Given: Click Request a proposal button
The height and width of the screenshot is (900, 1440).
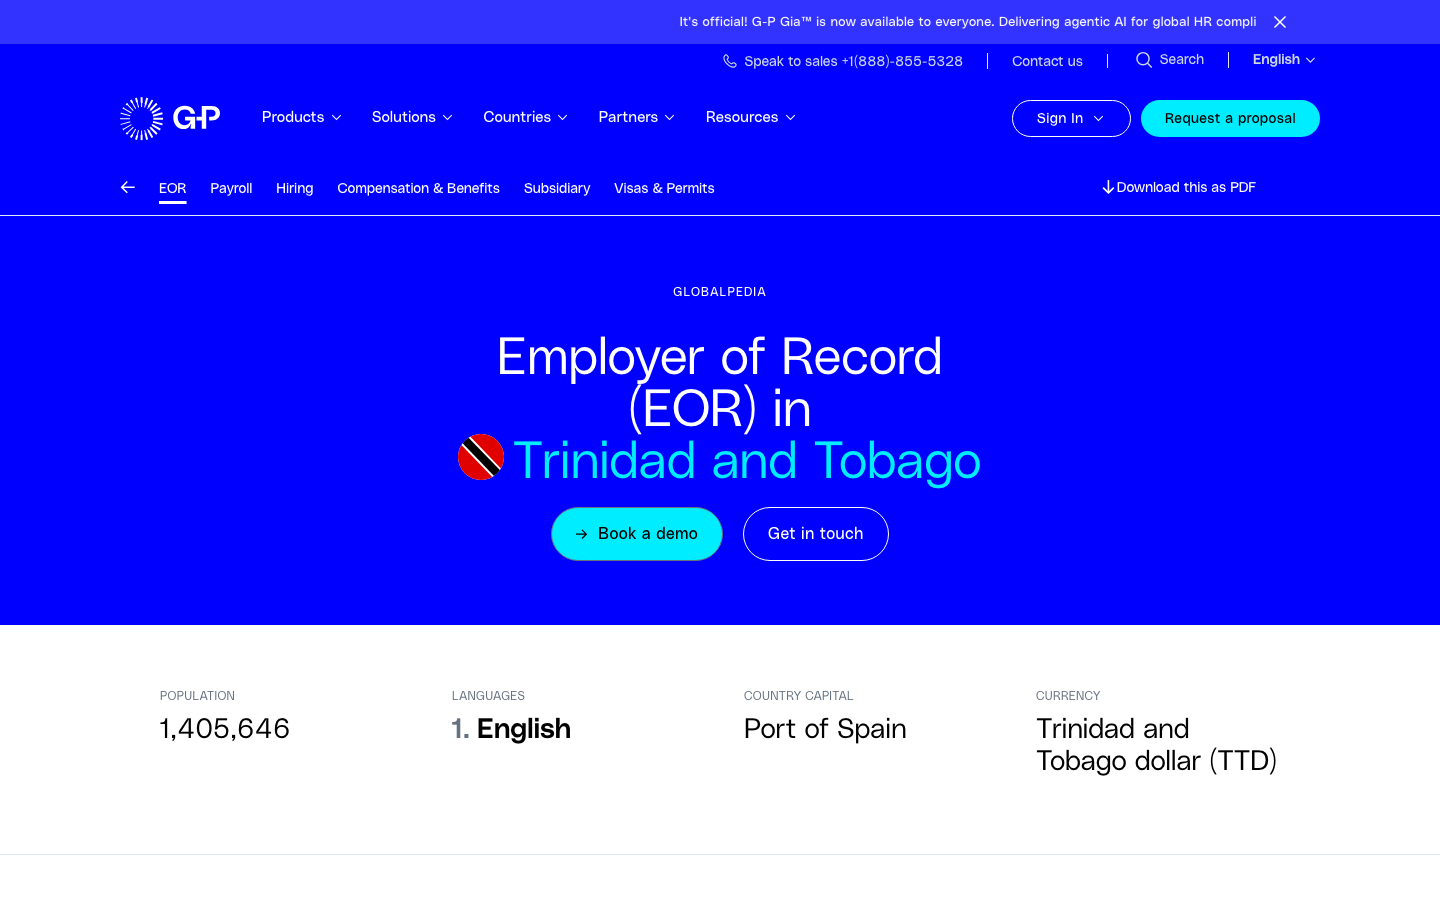Looking at the screenshot, I should click(1230, 118).
